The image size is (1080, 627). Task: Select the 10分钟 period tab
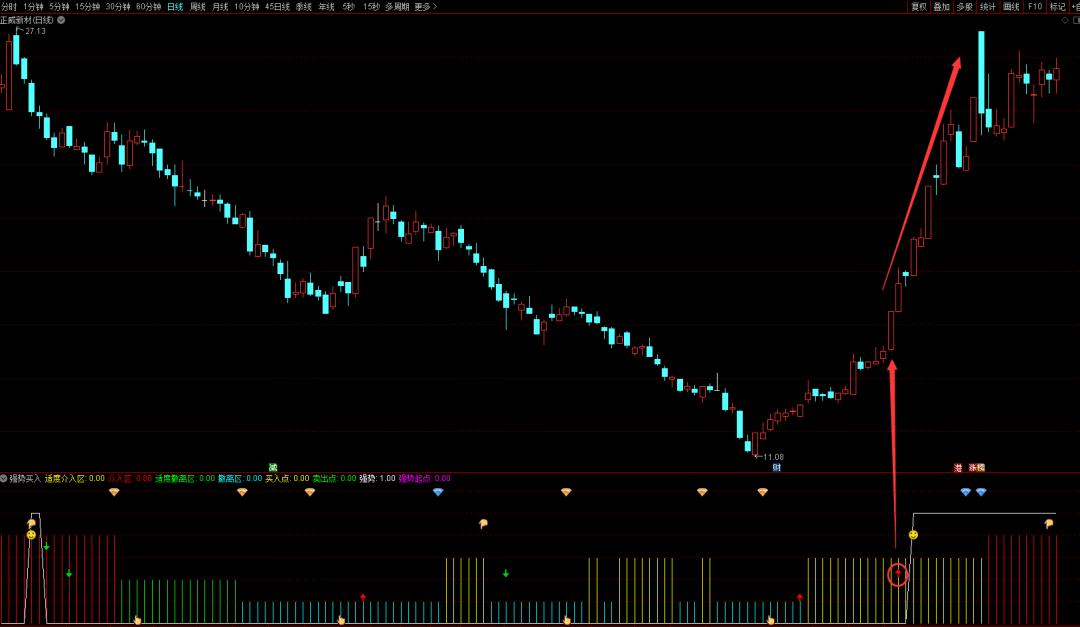tap(247, 6)
